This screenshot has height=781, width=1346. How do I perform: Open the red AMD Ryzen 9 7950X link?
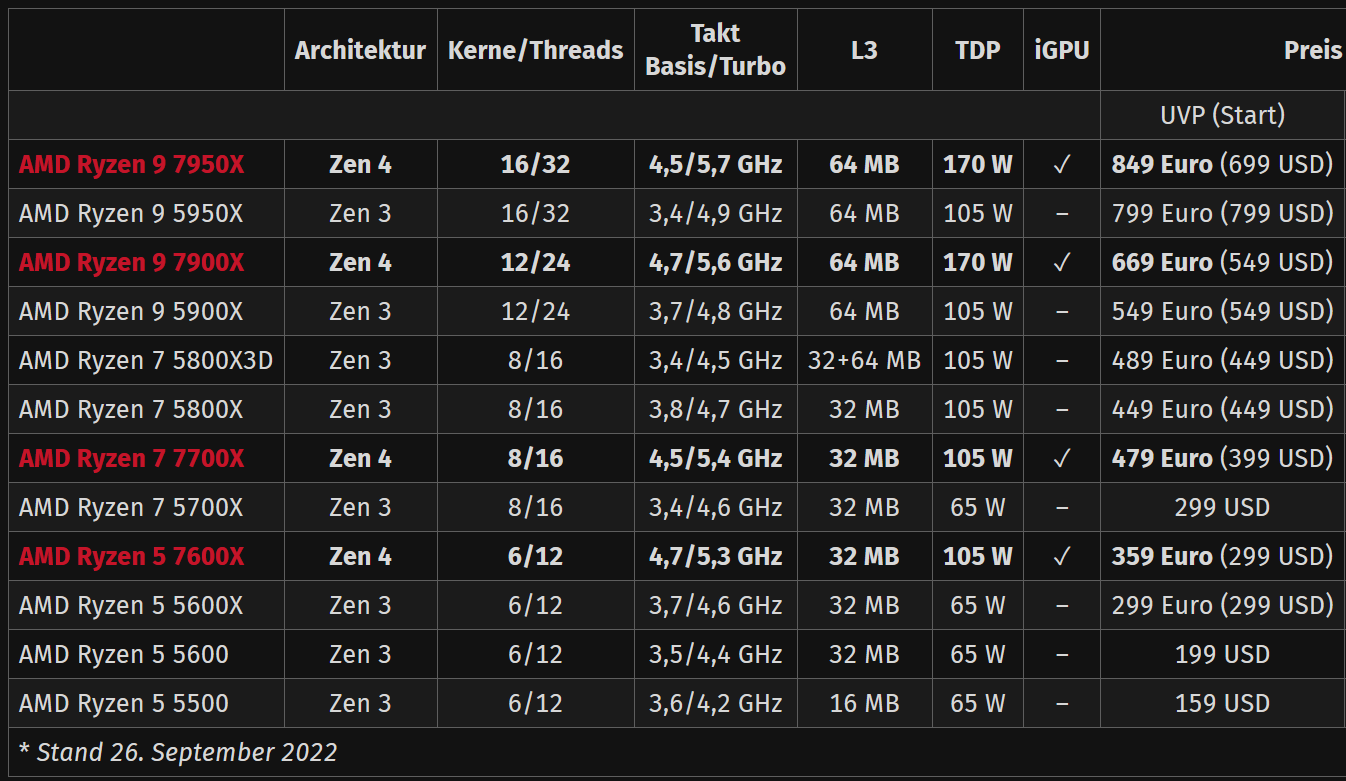pyautogui.click(x=131, y=164)
